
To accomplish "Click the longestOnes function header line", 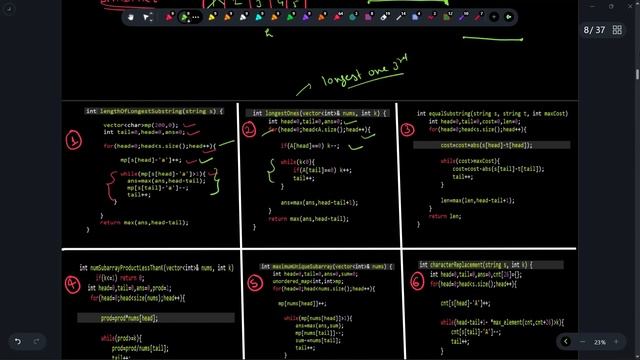I will pyautogui.click(x=318, y=113).
